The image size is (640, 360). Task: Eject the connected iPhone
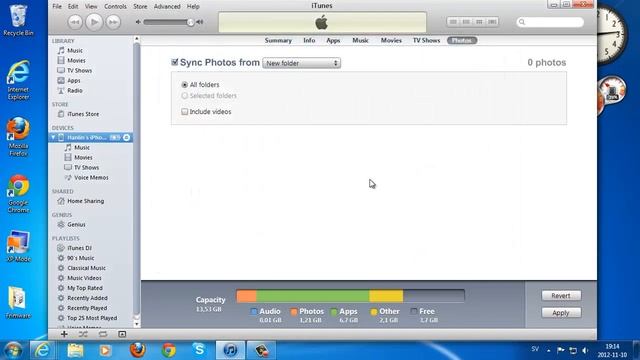click(127, 138)
